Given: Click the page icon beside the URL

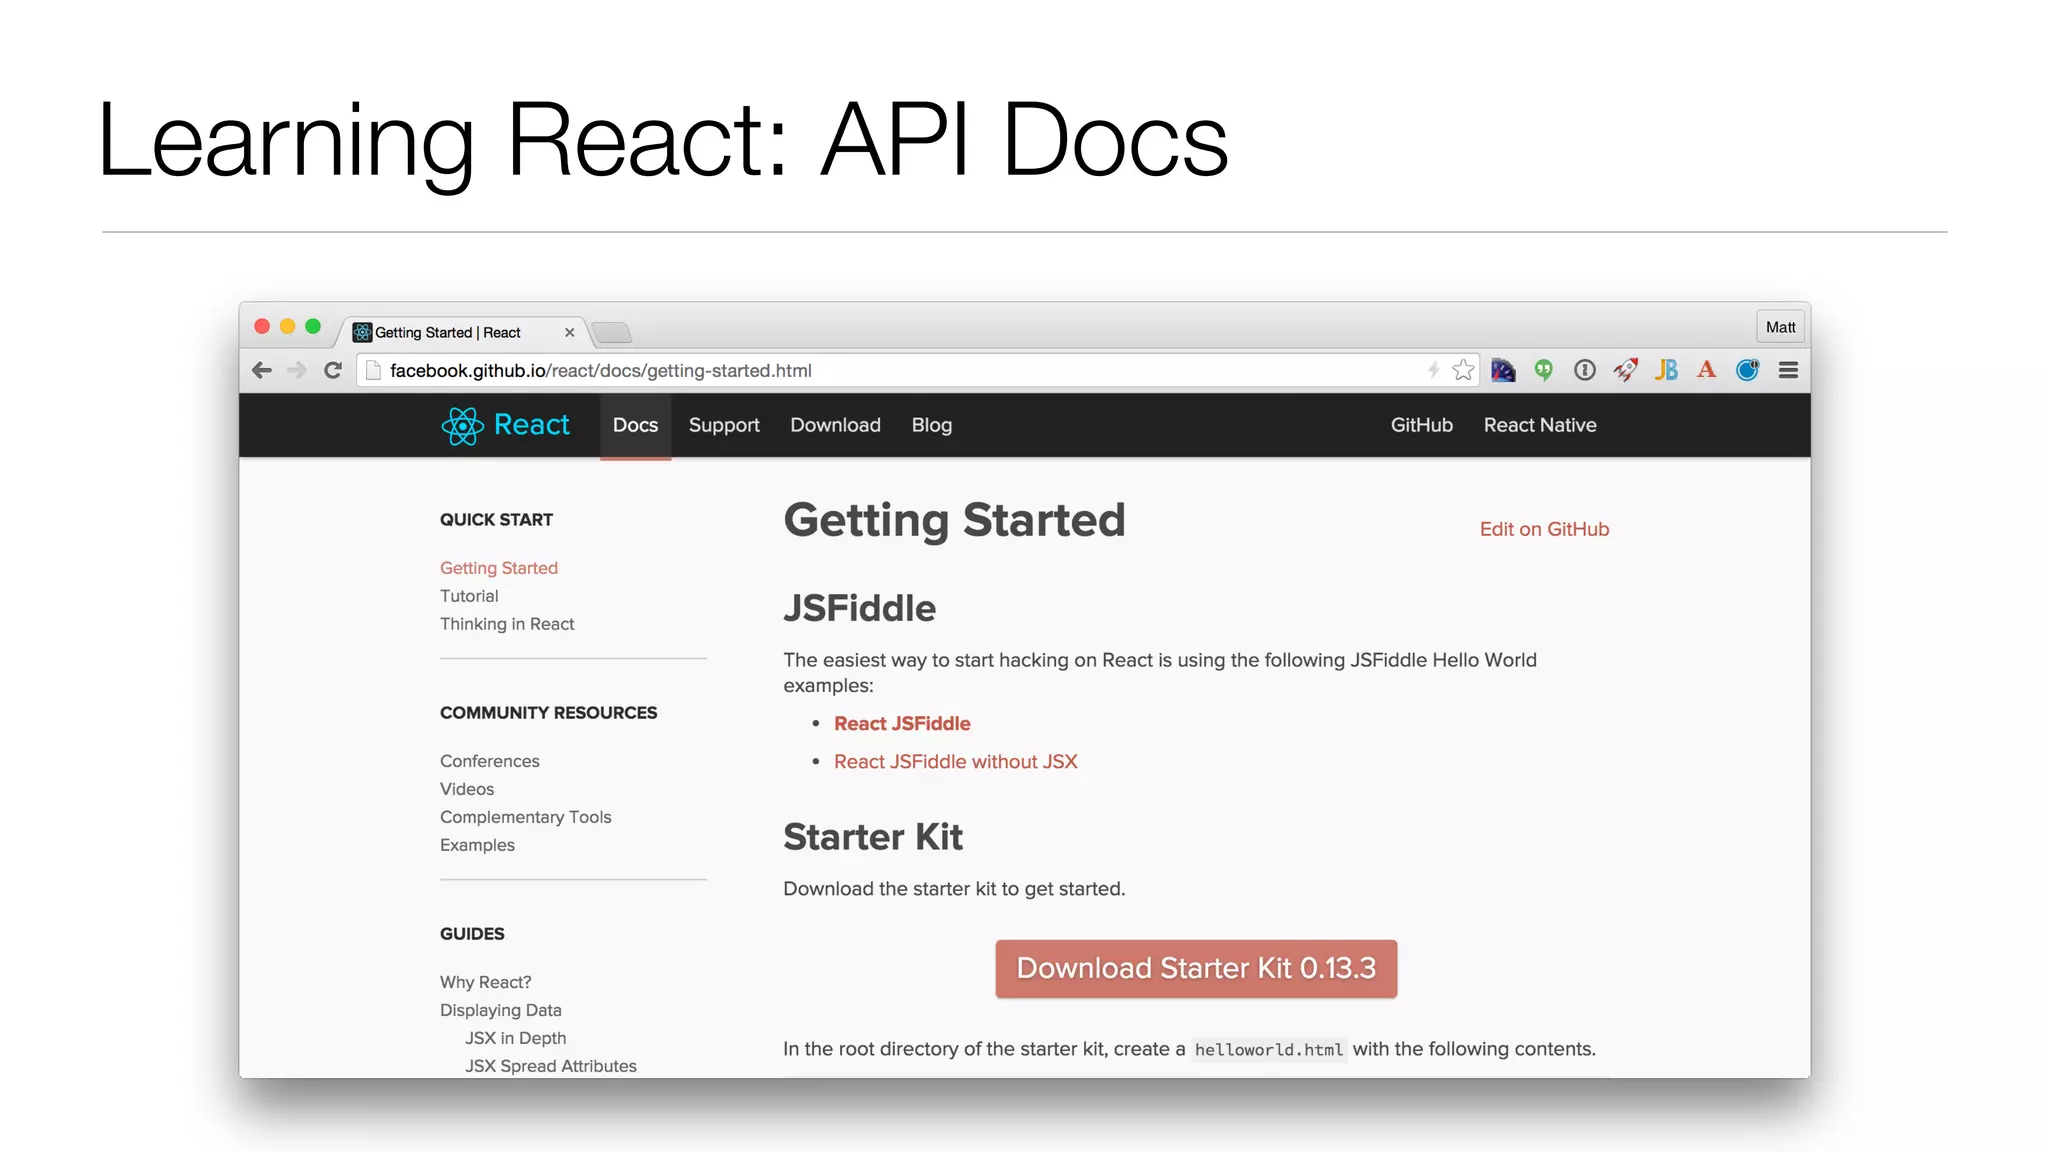Looking at the screenshot, I should [x=374, y=370].
